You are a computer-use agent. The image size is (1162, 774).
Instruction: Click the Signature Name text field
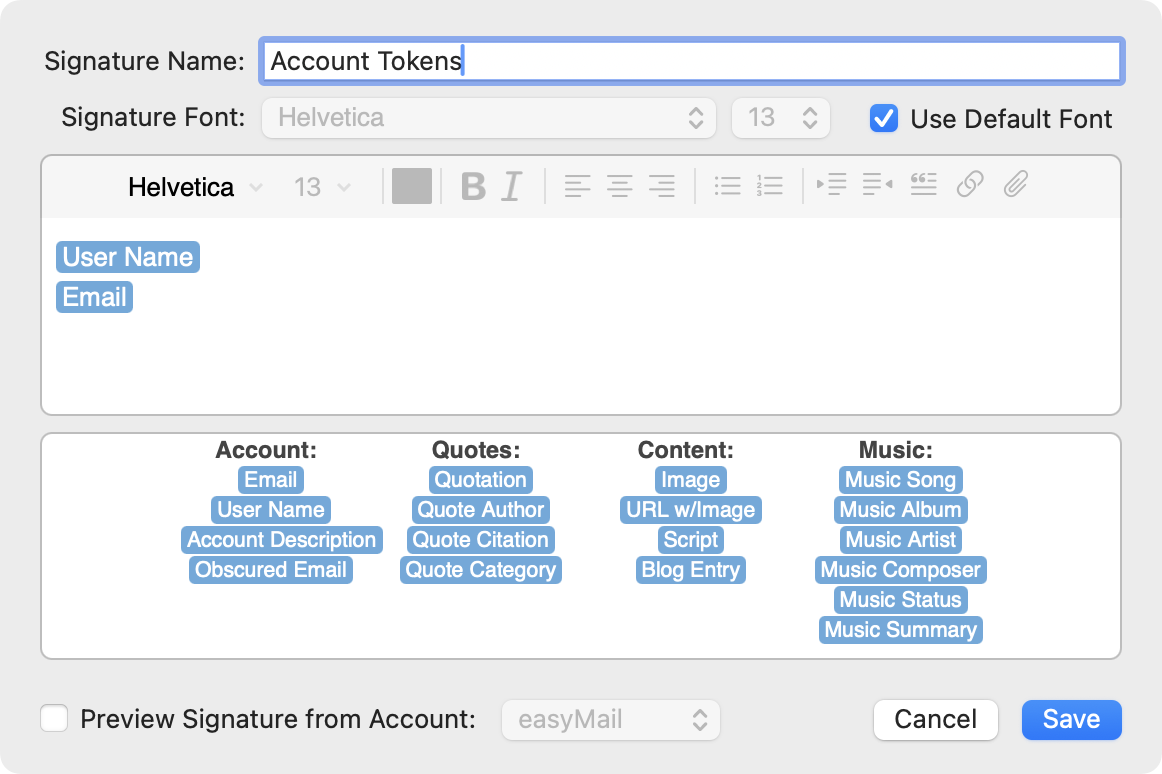click(x=690, y=61)
